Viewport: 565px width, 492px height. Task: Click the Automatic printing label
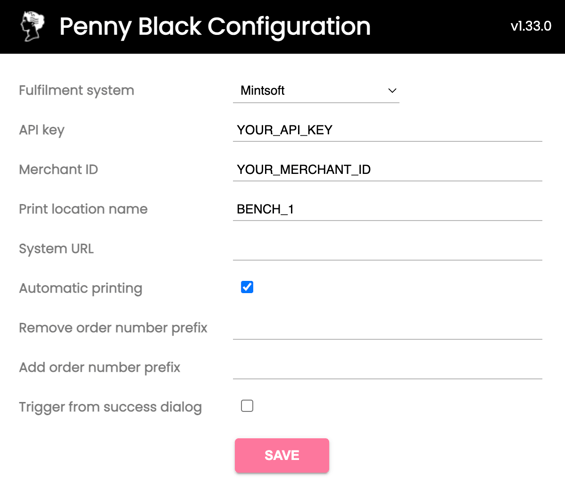pyautogui.click(x=81, y=288)
